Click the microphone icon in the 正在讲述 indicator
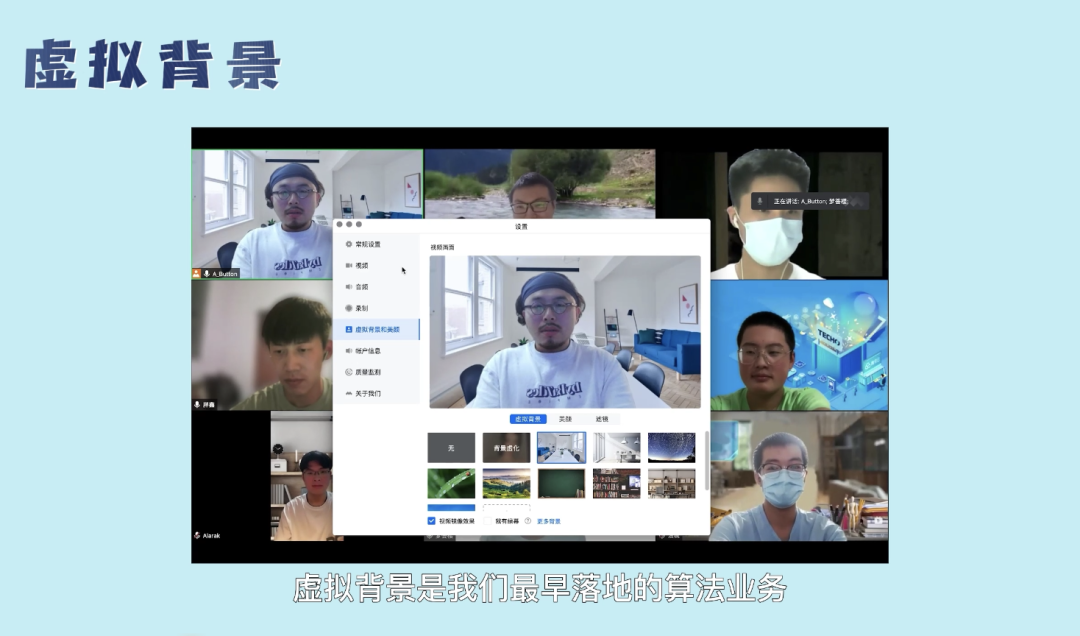The image size is (1080, 636). [x=760, y=201]
